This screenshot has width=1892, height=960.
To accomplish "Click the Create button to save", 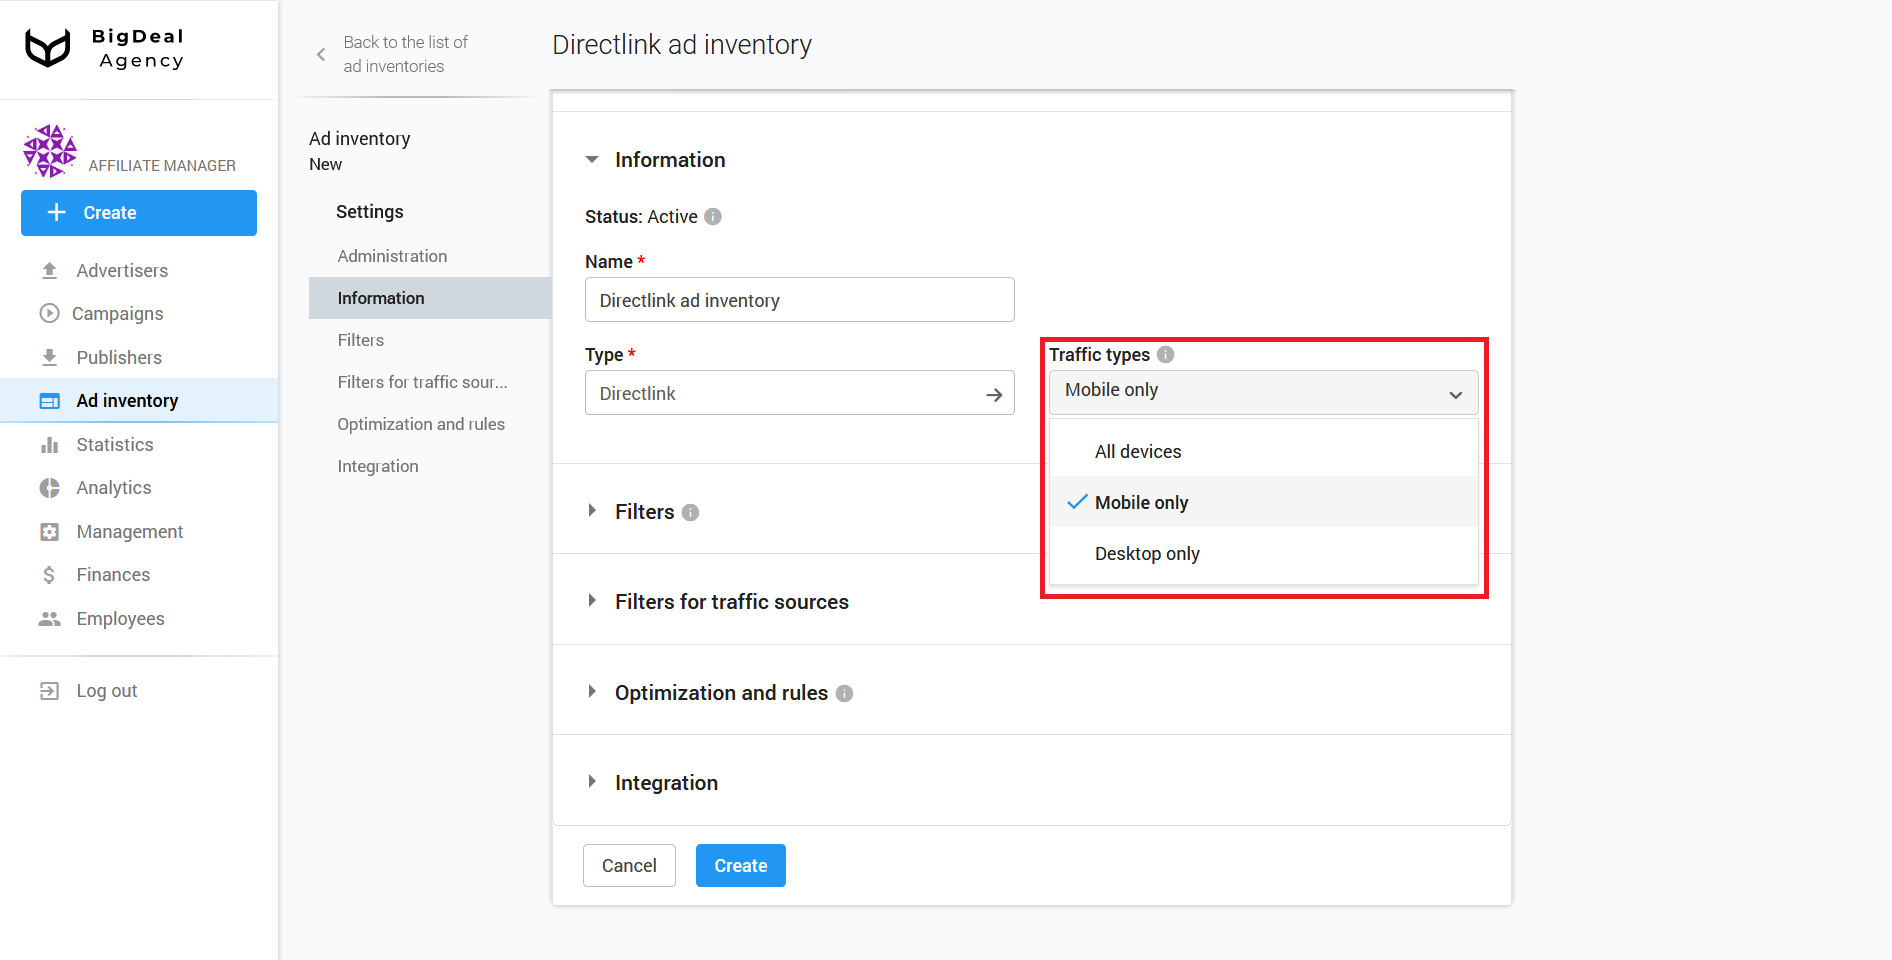I will (740, 865).
